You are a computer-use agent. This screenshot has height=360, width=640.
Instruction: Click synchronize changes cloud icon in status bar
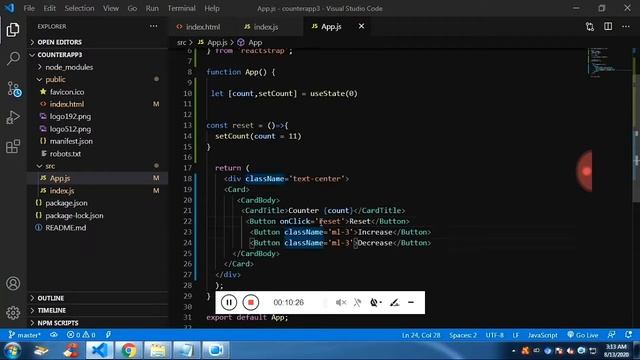click(x=54, y=335)
